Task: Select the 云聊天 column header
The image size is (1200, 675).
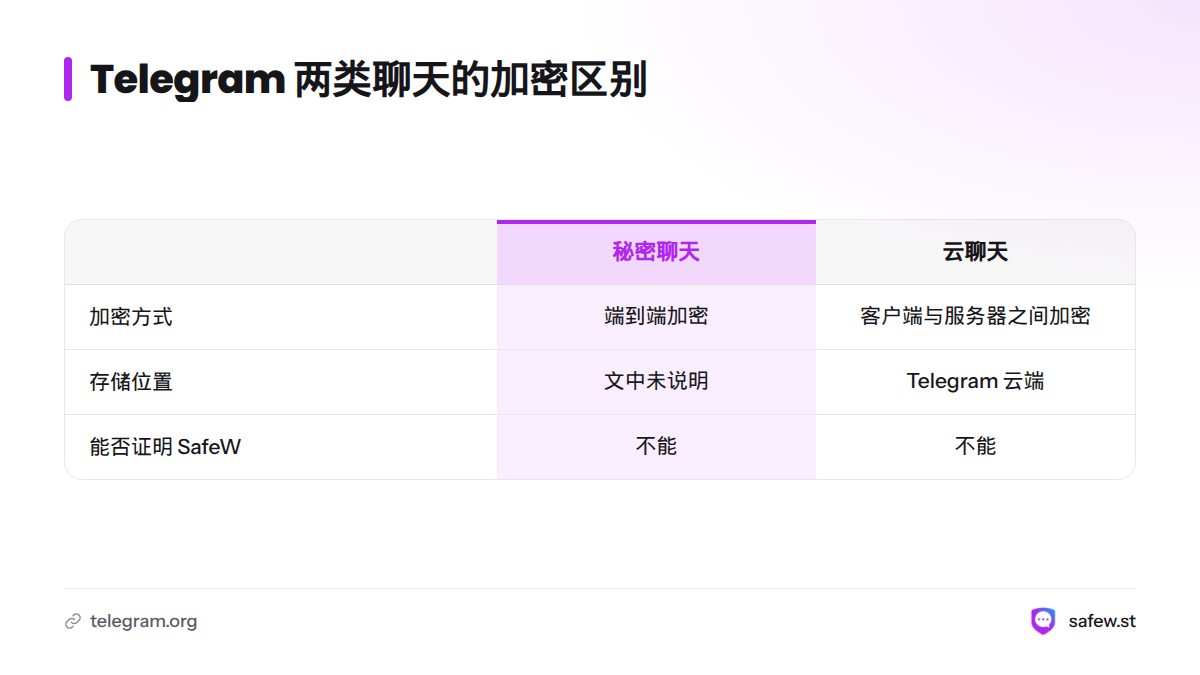Action: 975,252
